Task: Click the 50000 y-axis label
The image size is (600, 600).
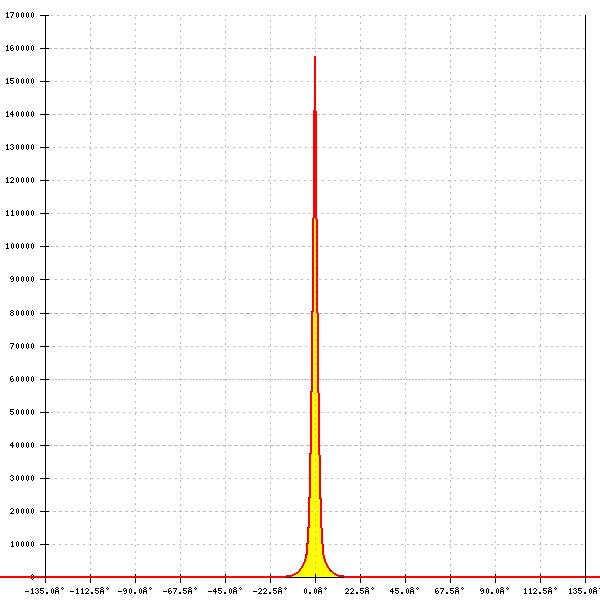Action: coord(22,412)
